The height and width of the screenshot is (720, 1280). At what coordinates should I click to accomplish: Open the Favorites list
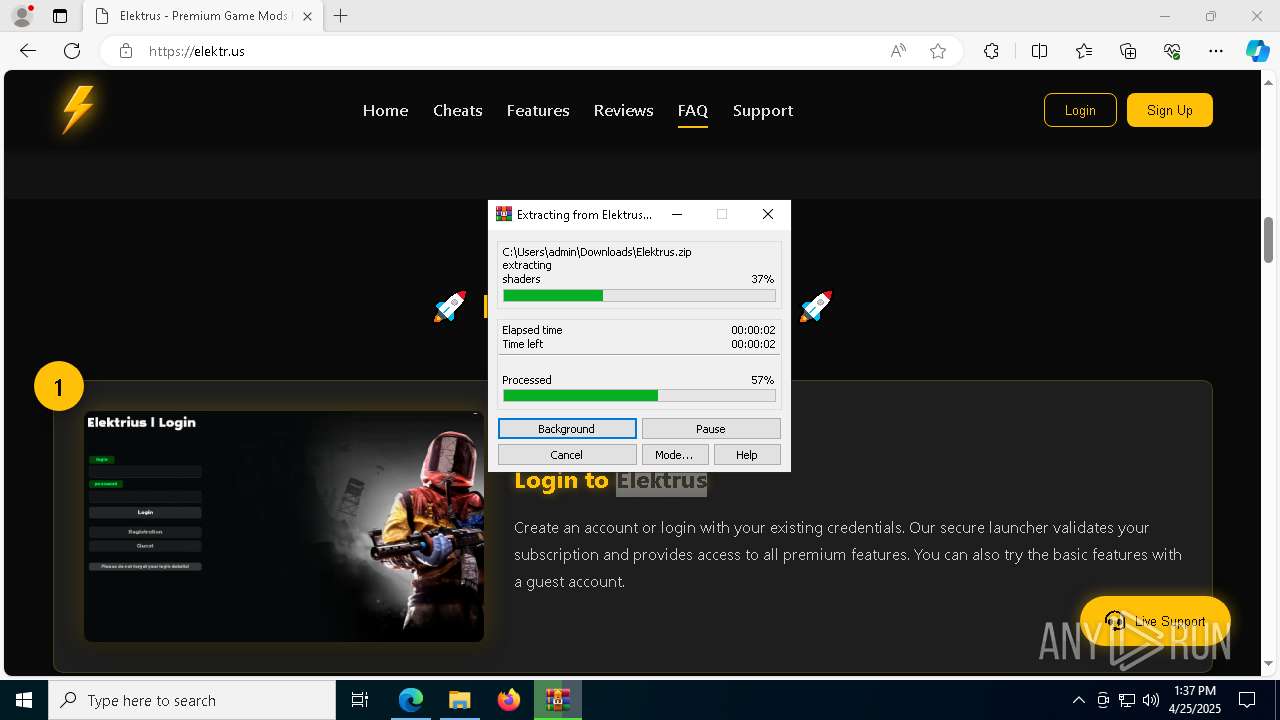pyautogui.click(x=1084, y=51)
